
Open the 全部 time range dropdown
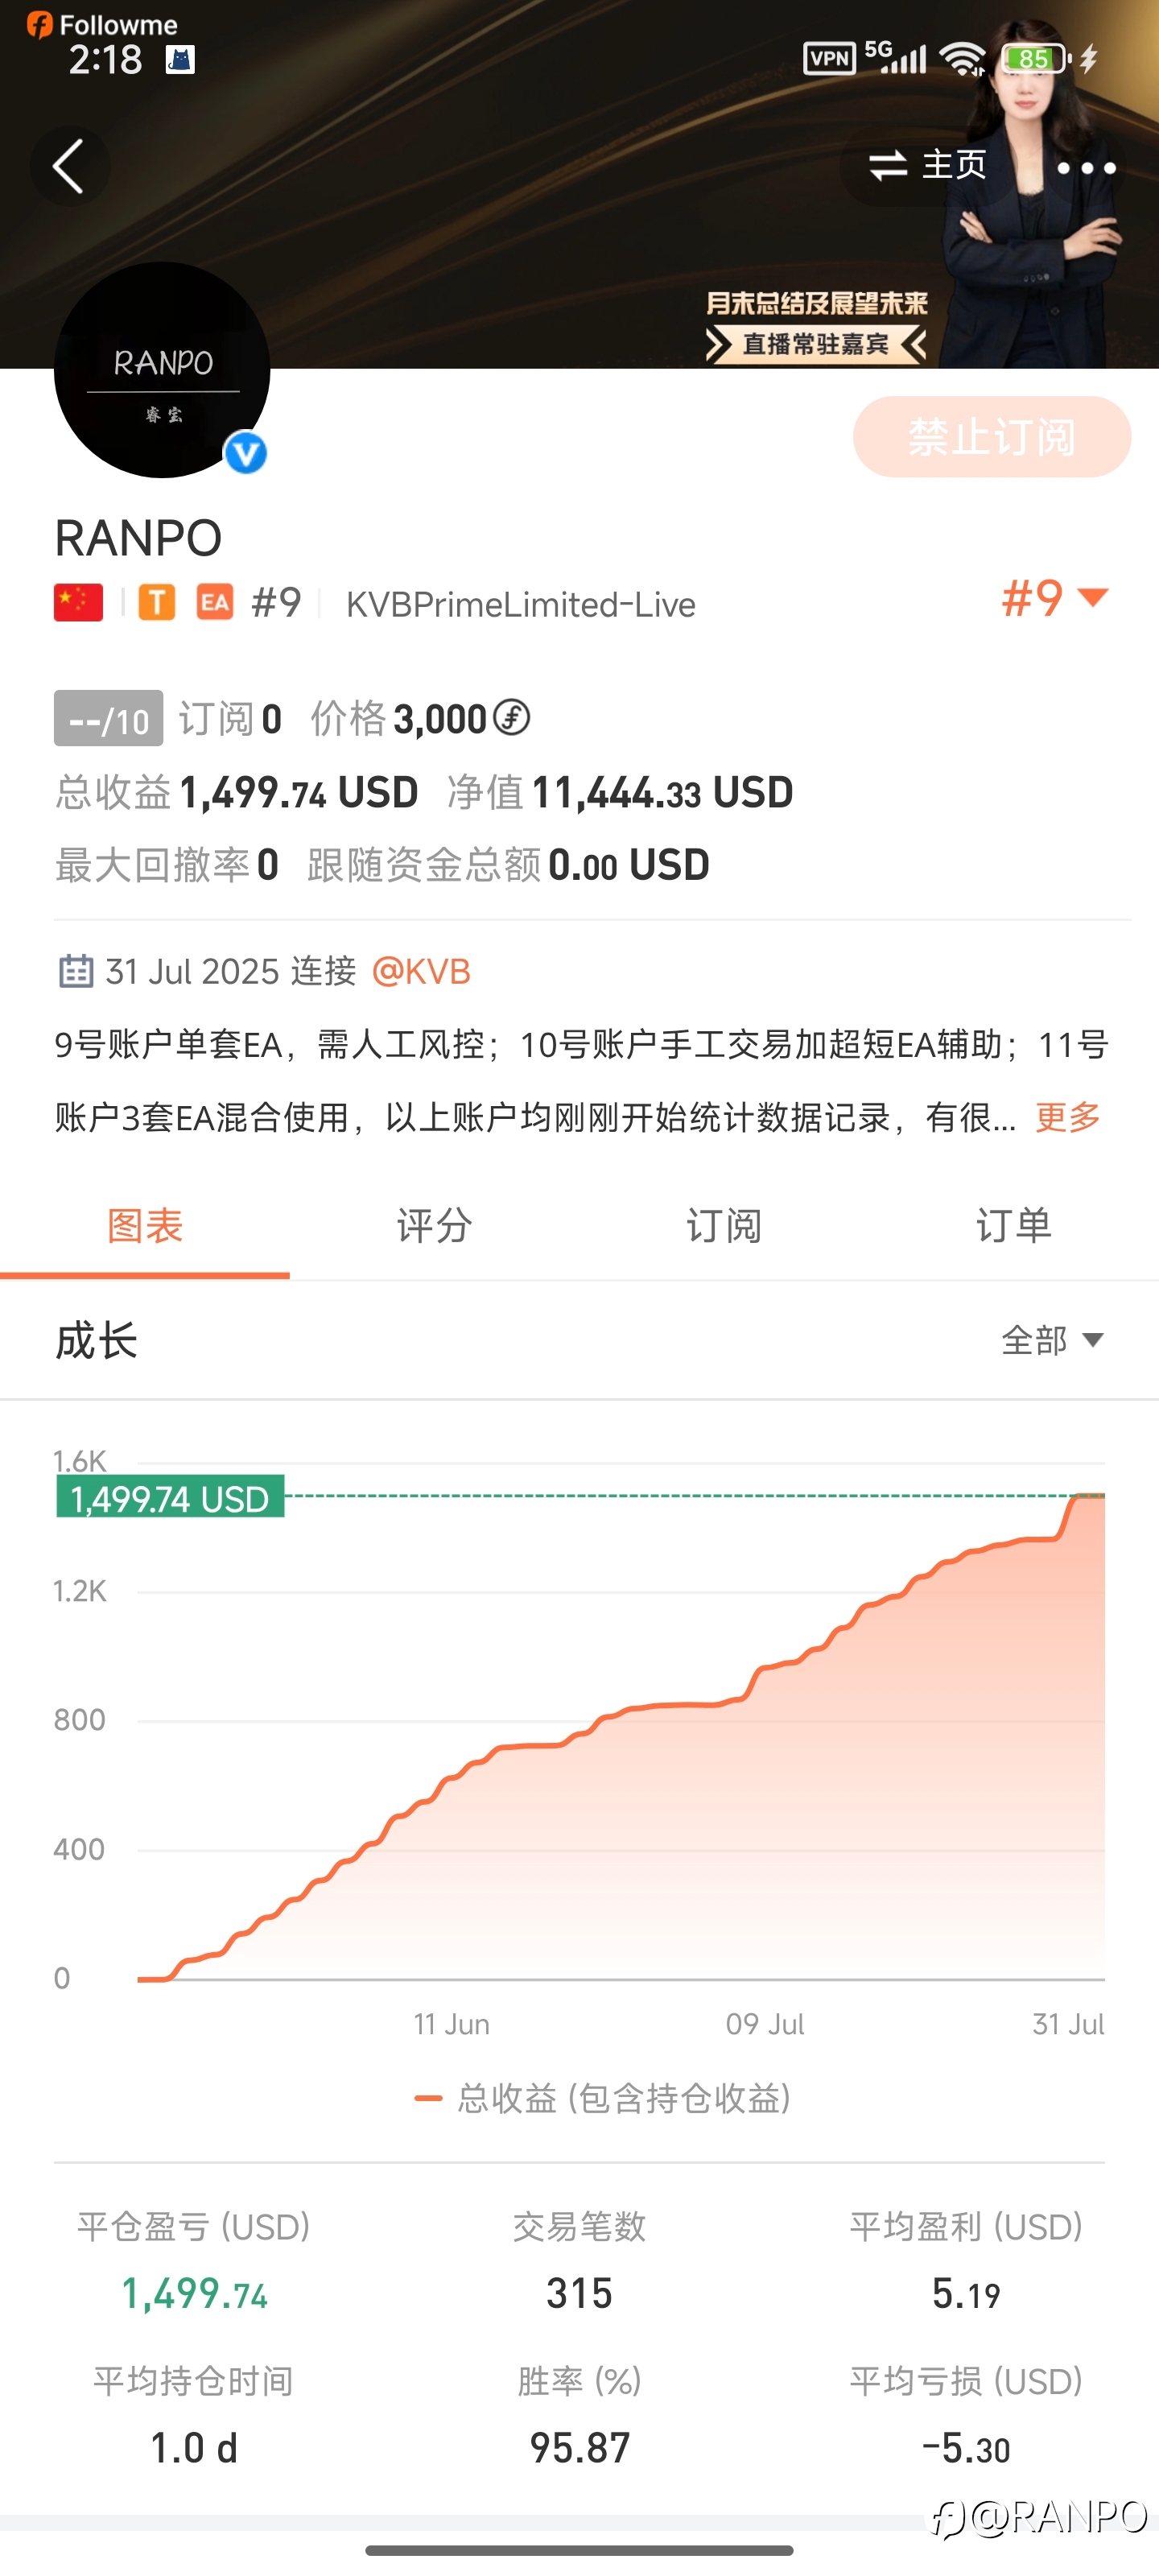1052,1340
